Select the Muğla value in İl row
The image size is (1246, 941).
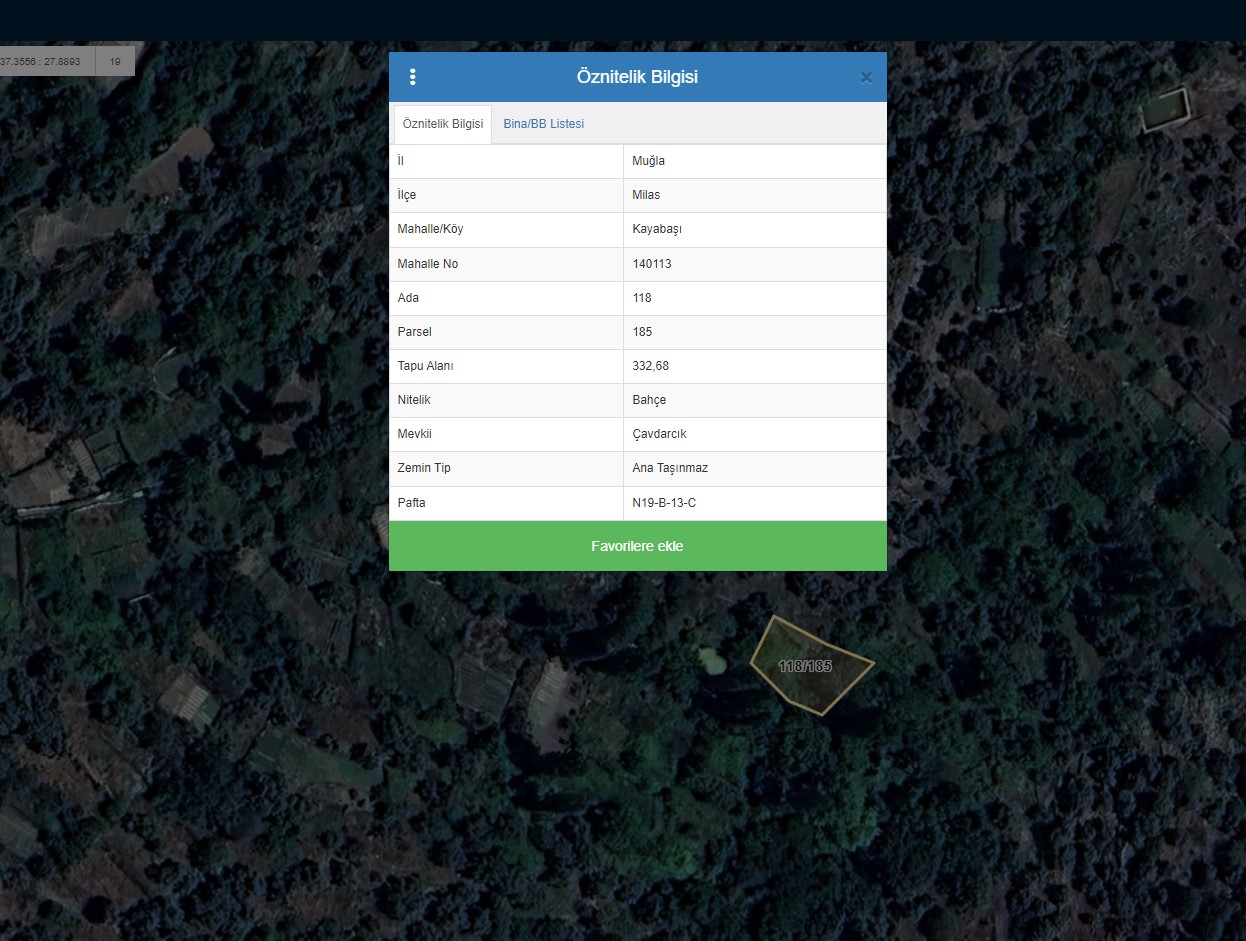[x=648, y=161]
